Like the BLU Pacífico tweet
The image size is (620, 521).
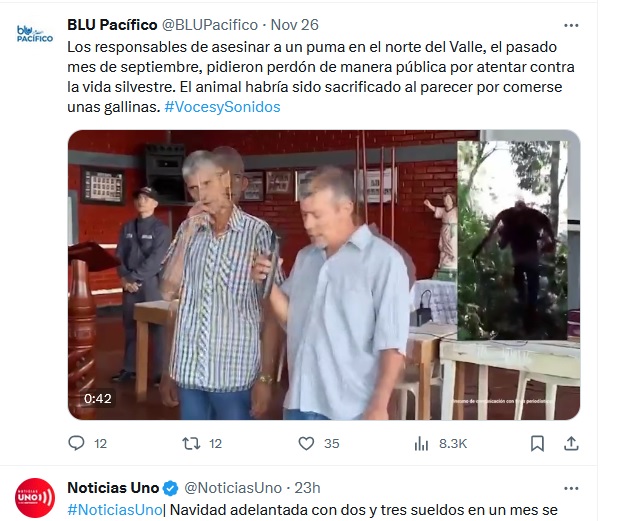306,443
